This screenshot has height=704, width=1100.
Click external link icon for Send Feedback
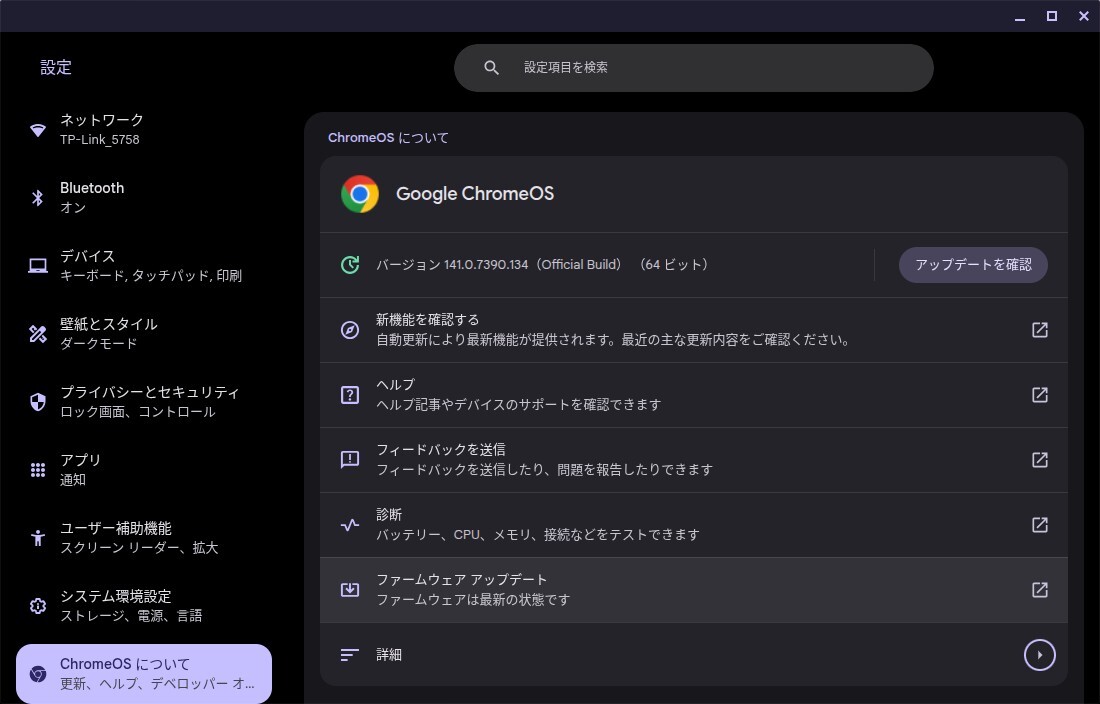point(1040,460)
